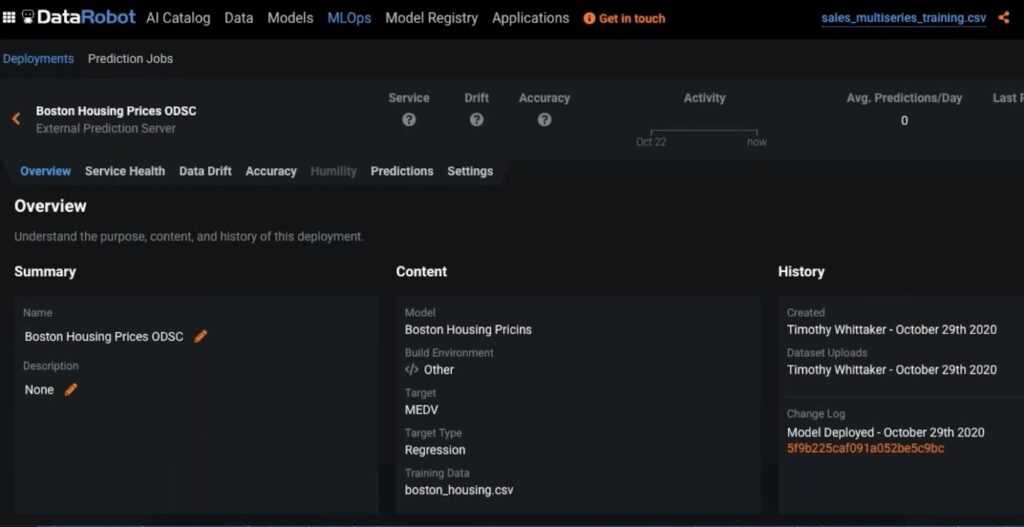Select the Settings tab
This screenshot has height=527, width=1024.
[x=470, y=171]
